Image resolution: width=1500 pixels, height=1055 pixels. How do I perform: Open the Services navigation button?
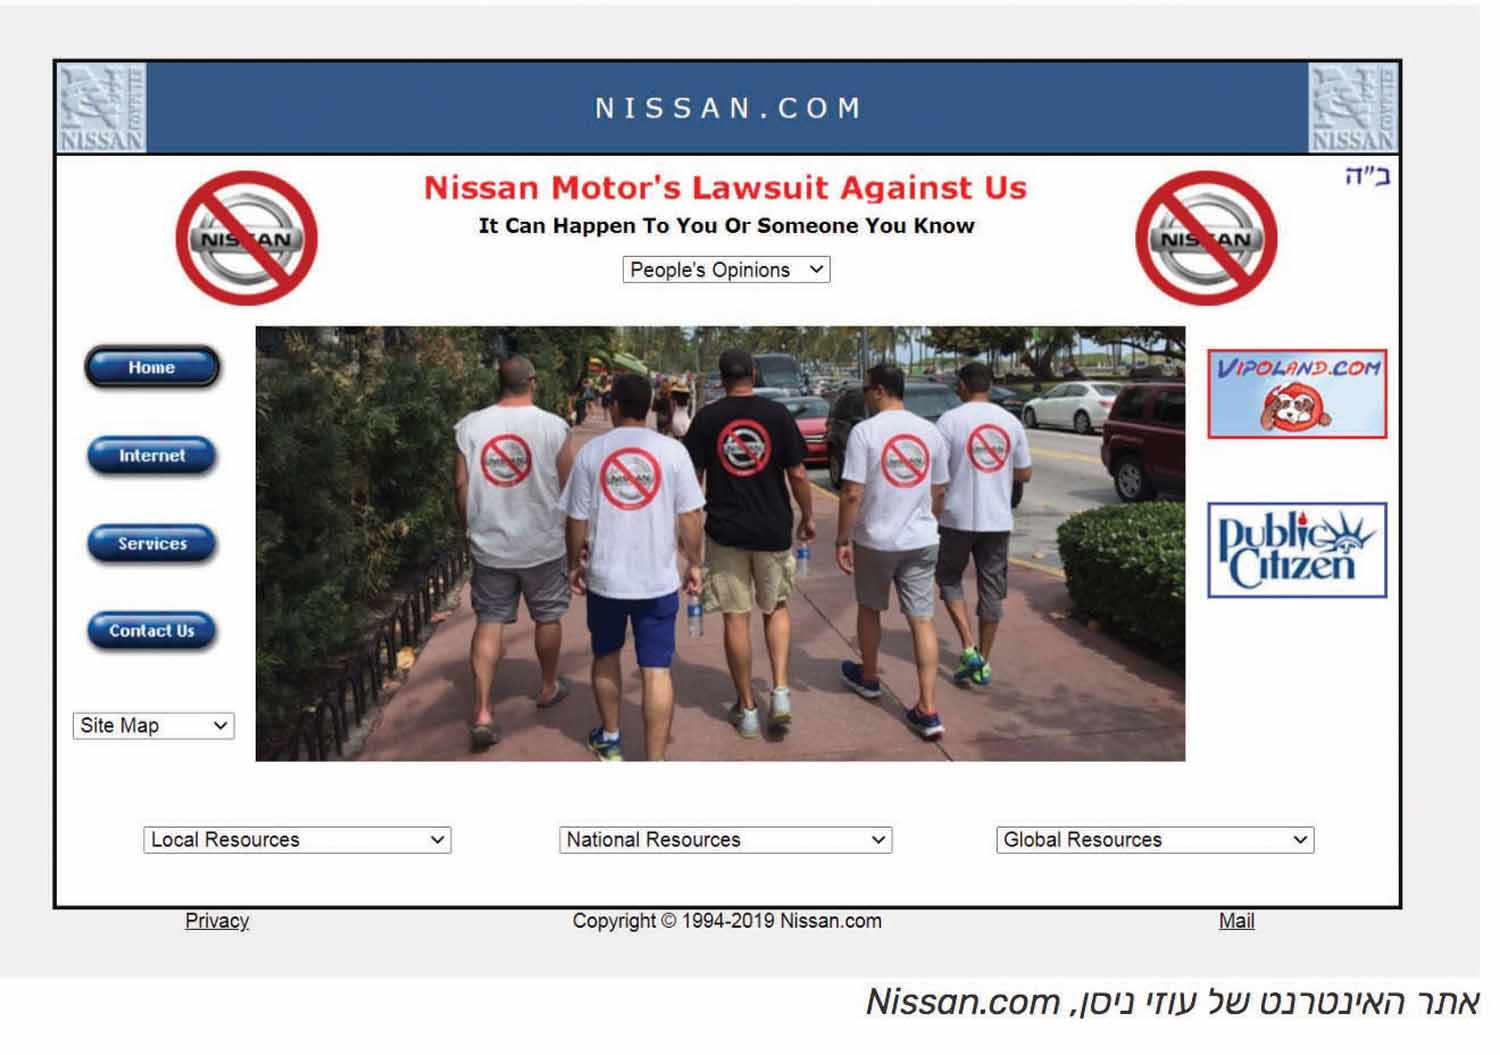point(152,543)
